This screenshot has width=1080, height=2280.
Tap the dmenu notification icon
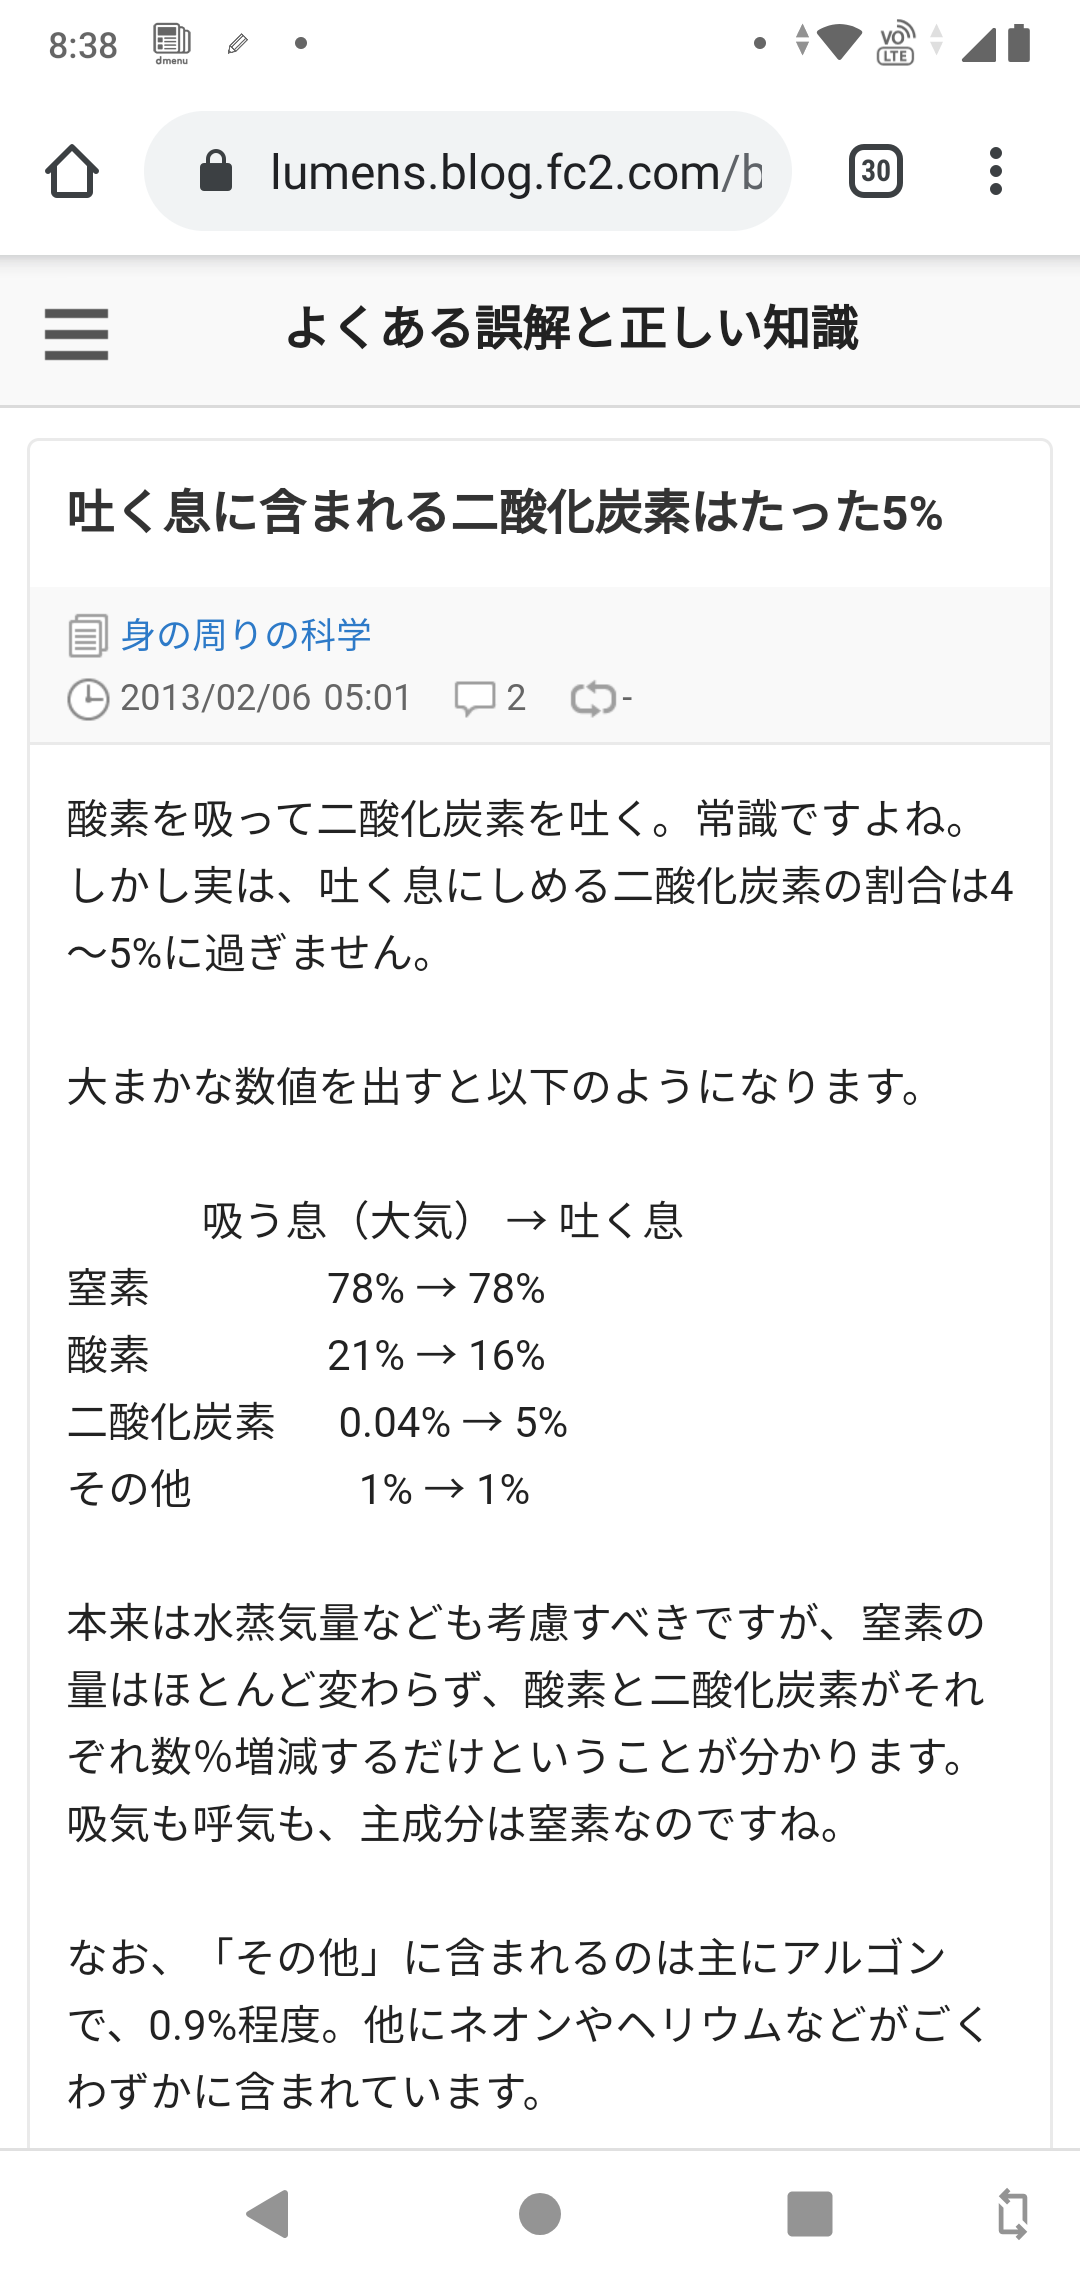click(x=172, y=44)
